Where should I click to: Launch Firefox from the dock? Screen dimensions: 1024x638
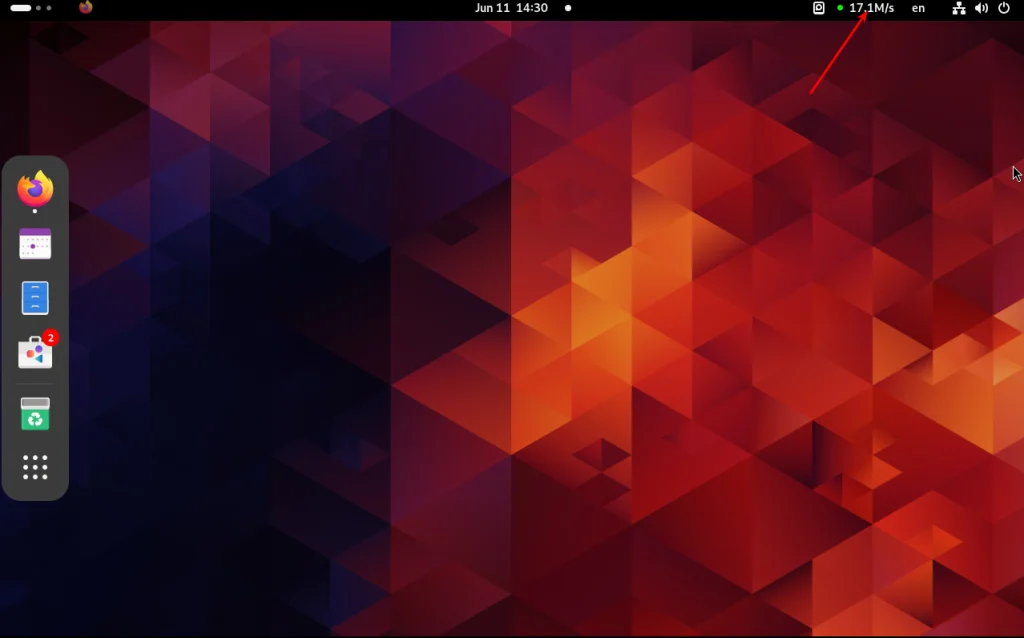[35, 189]
